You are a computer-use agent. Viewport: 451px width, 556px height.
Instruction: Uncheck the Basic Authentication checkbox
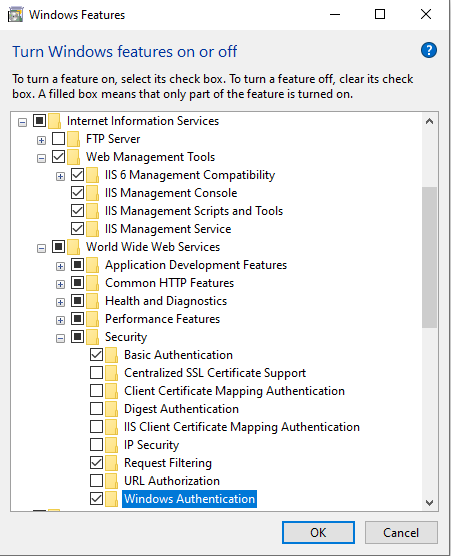point(96,355)
